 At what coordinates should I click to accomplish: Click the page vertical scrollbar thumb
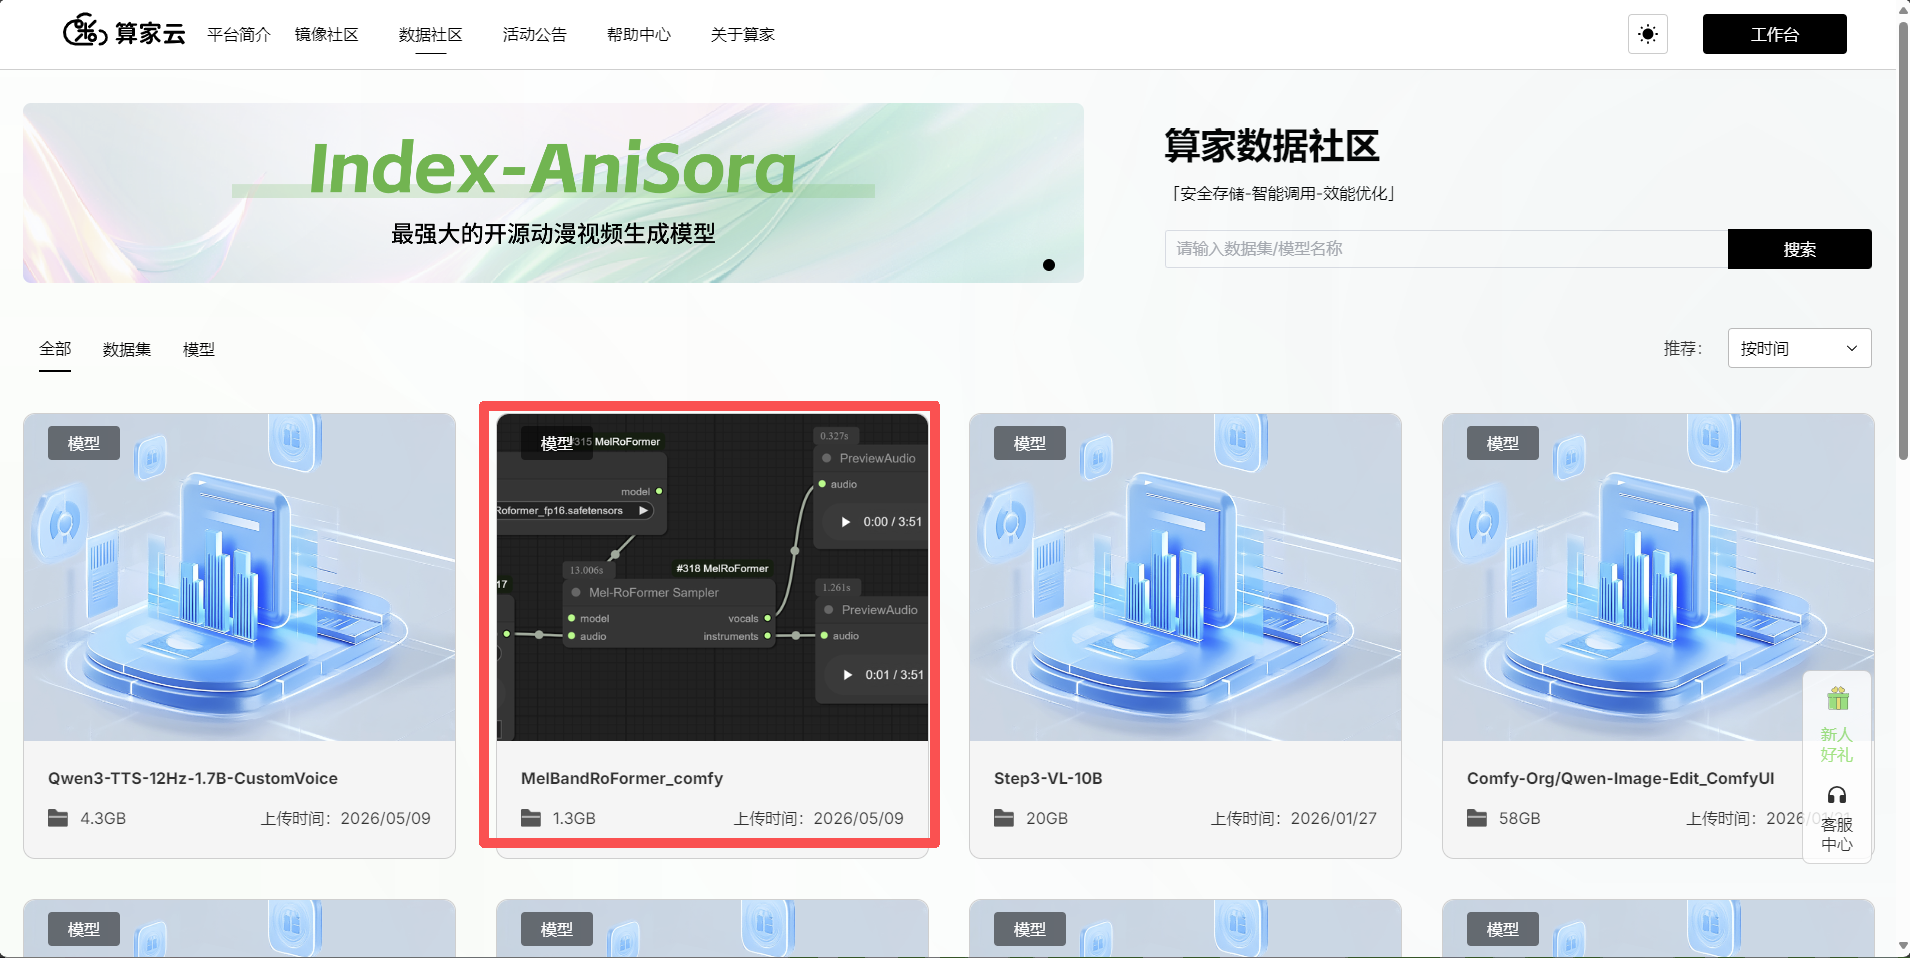point(1903,240)
